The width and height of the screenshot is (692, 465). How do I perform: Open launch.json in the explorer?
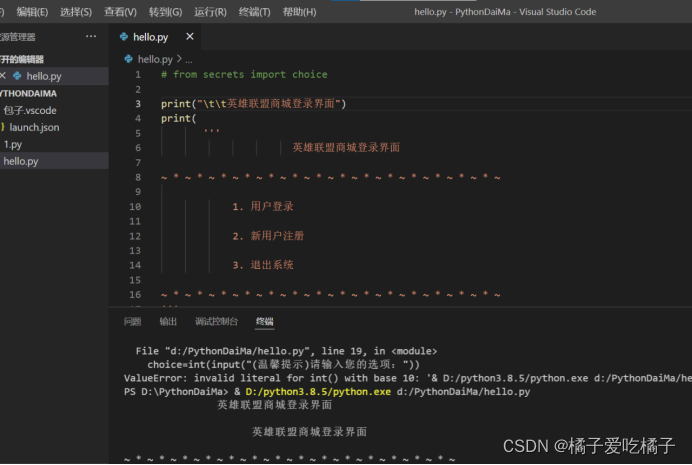(x=34, y=128)
